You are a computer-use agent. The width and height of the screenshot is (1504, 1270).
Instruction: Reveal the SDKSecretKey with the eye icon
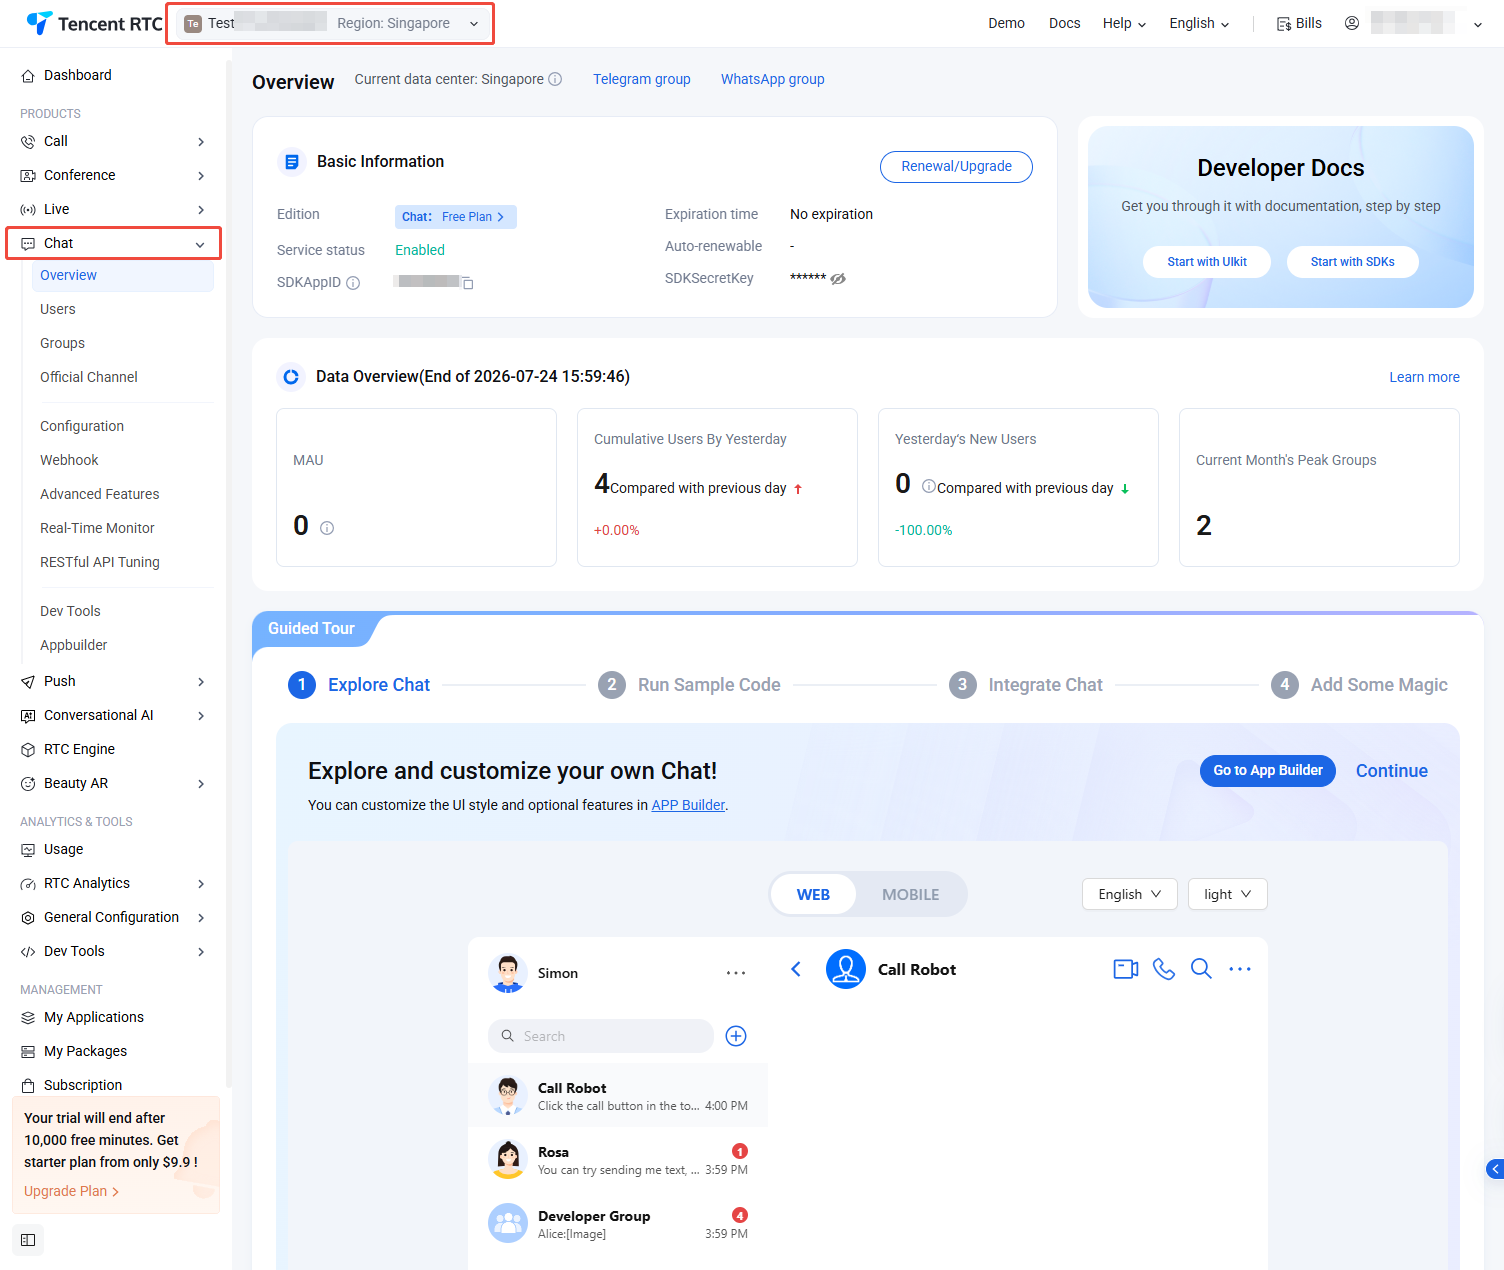click(x=838, y=279)
